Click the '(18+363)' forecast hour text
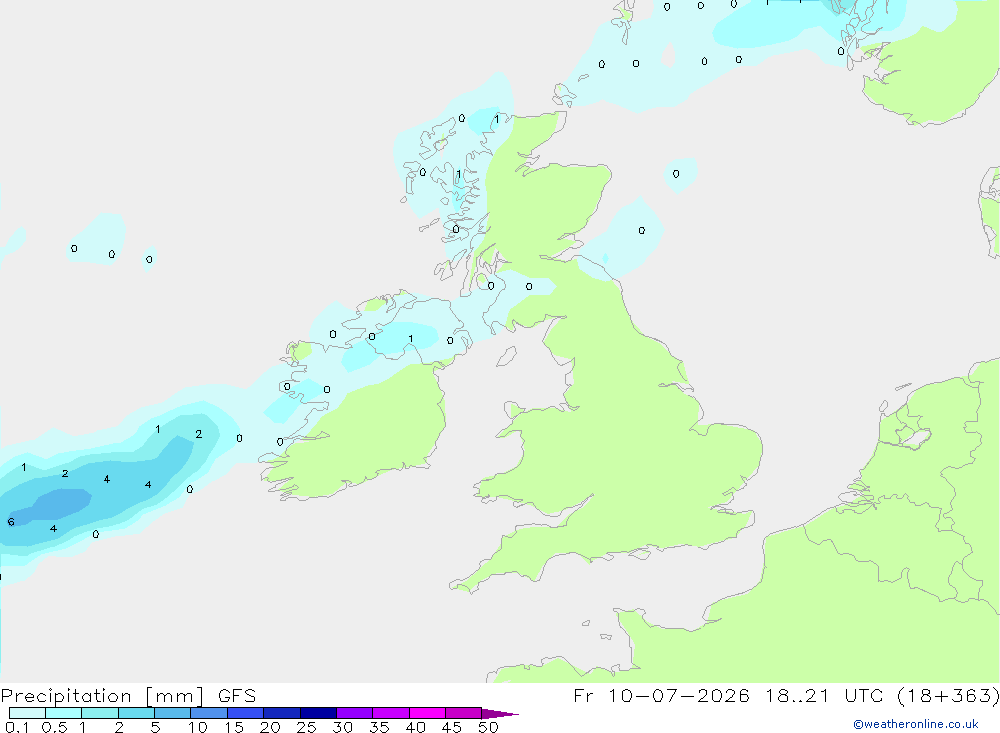The height and width of the screenshot is (733, 1000). tap(948, 696)
